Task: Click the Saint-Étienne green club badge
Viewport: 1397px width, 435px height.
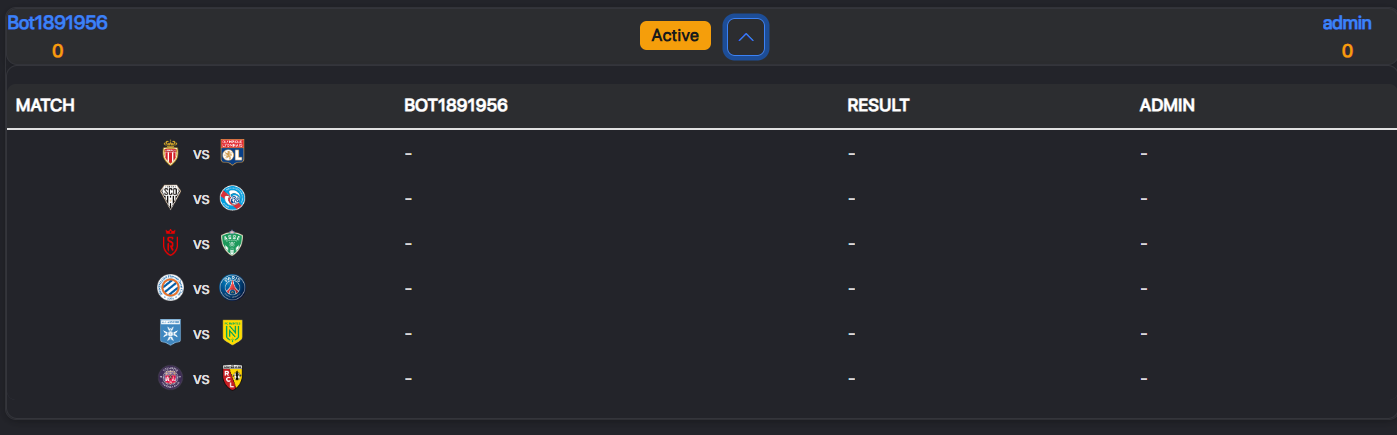Action: 232,243
